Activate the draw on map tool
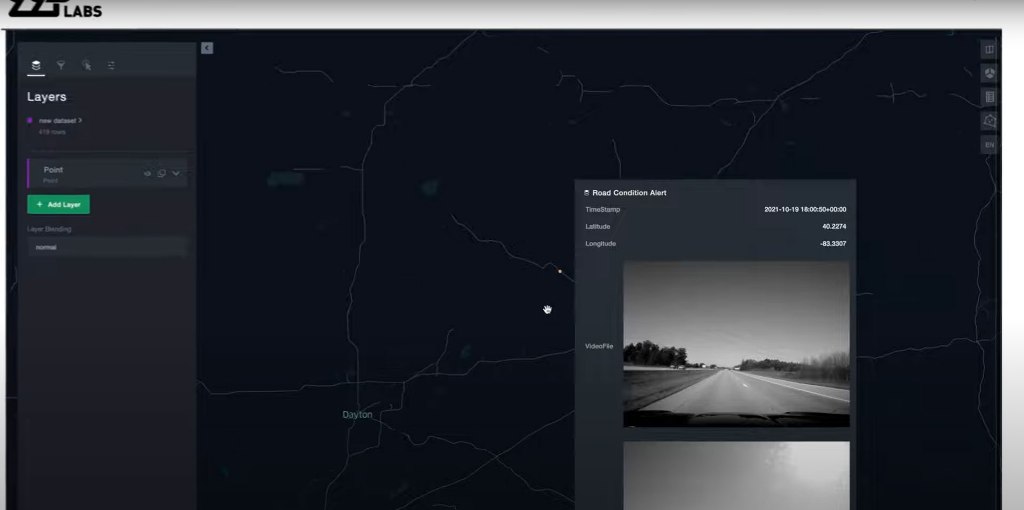The height and width of the screenshot is (510, 1024). pyautogui.click(x=989, y=120)
